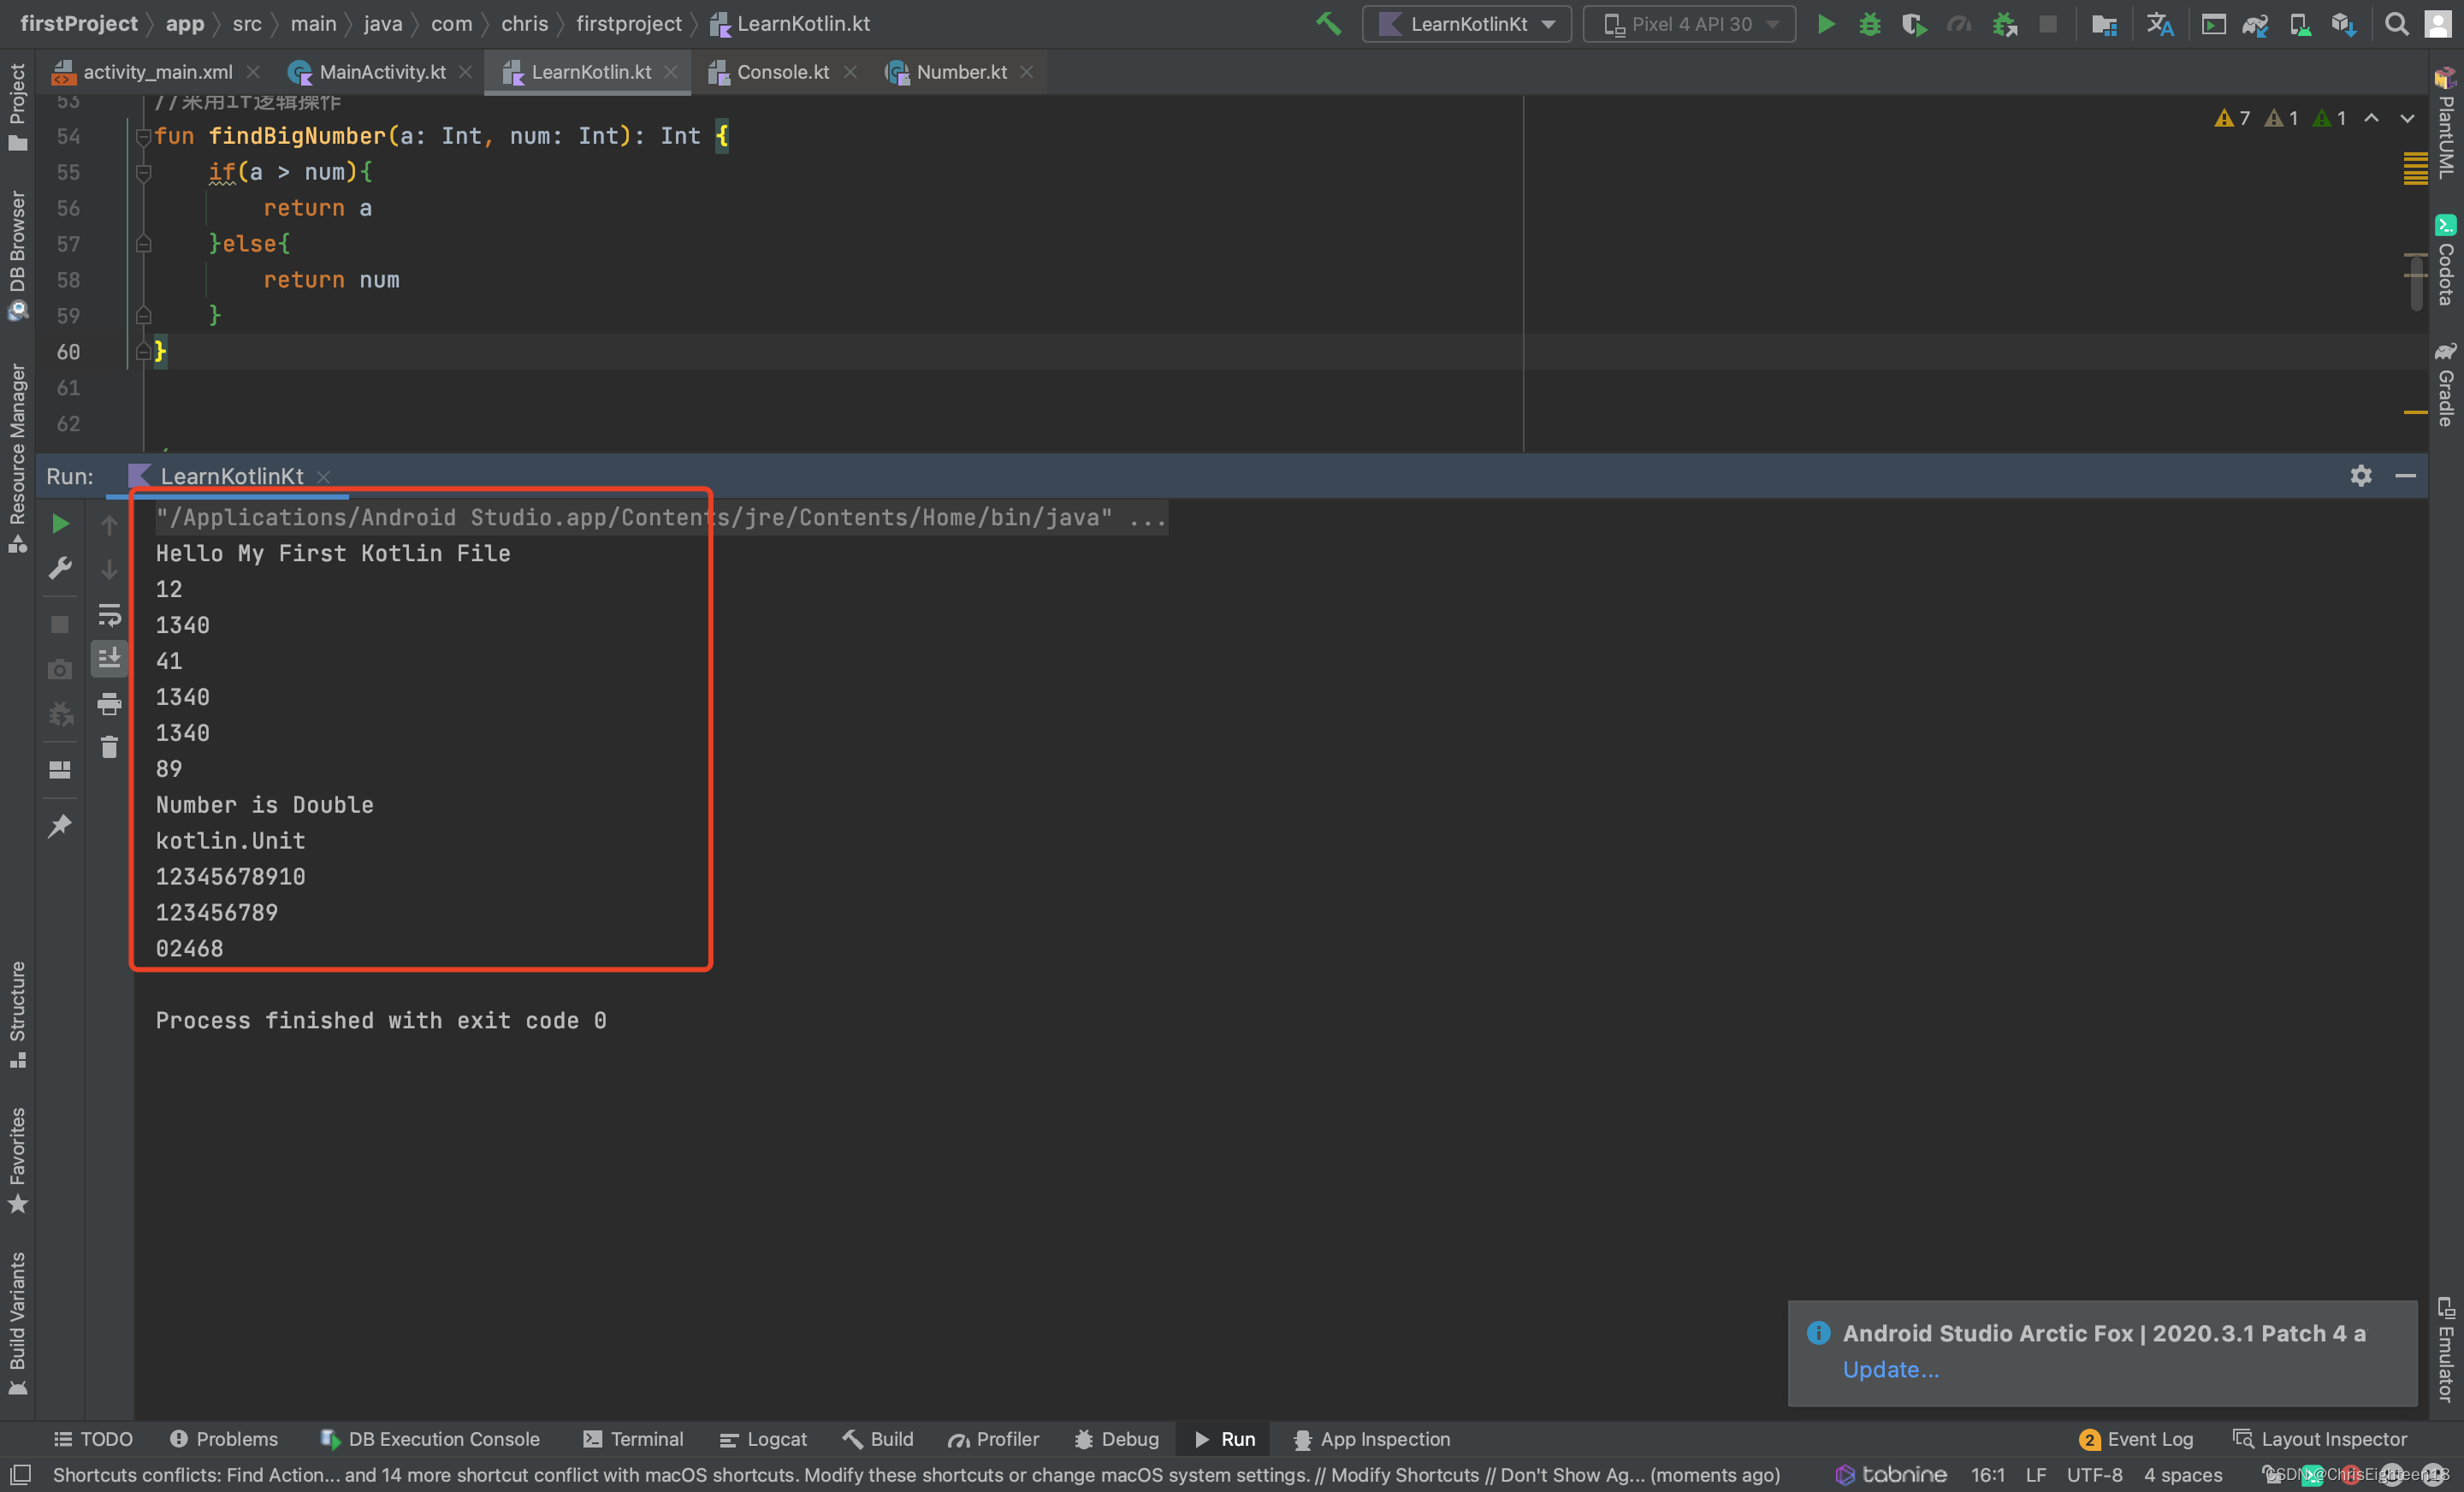The width and height of the screenshot is (2464, 1492).
Task: Start the Debug bug icon in toolbar
Action: coord(1869,24)
